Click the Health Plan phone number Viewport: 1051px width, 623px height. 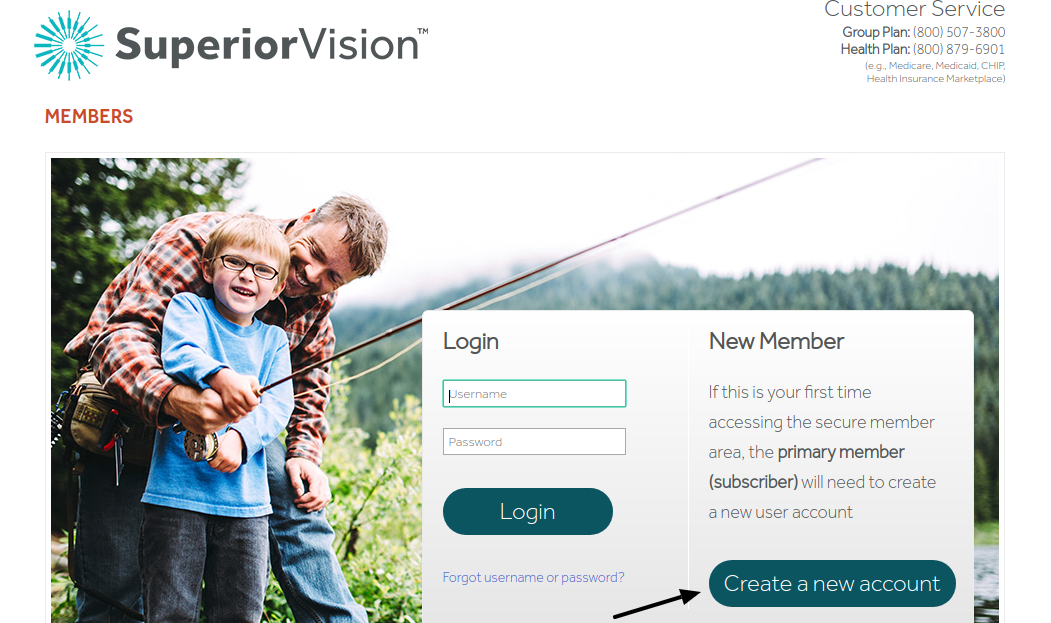pos(959,49)
